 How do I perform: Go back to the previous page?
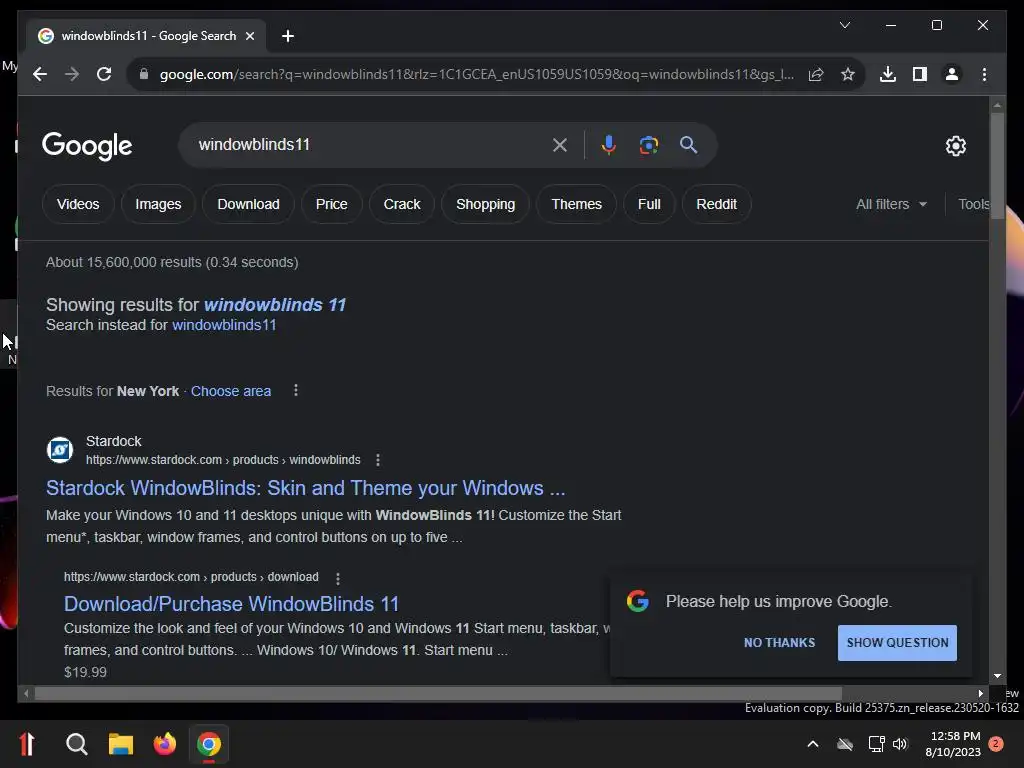click(40, 74)
